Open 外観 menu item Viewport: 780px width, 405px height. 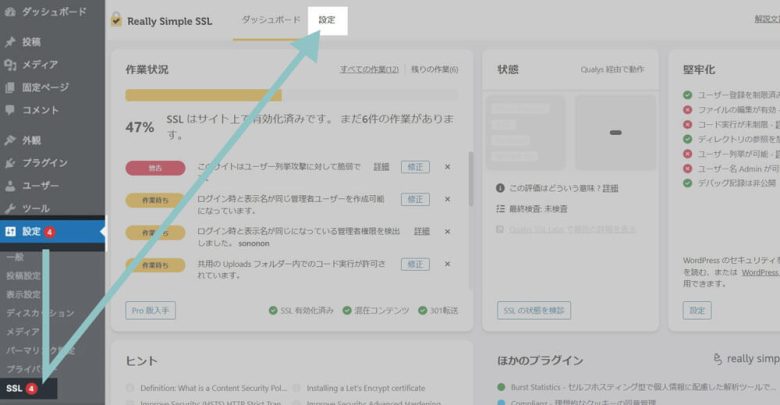coord(31,140)
